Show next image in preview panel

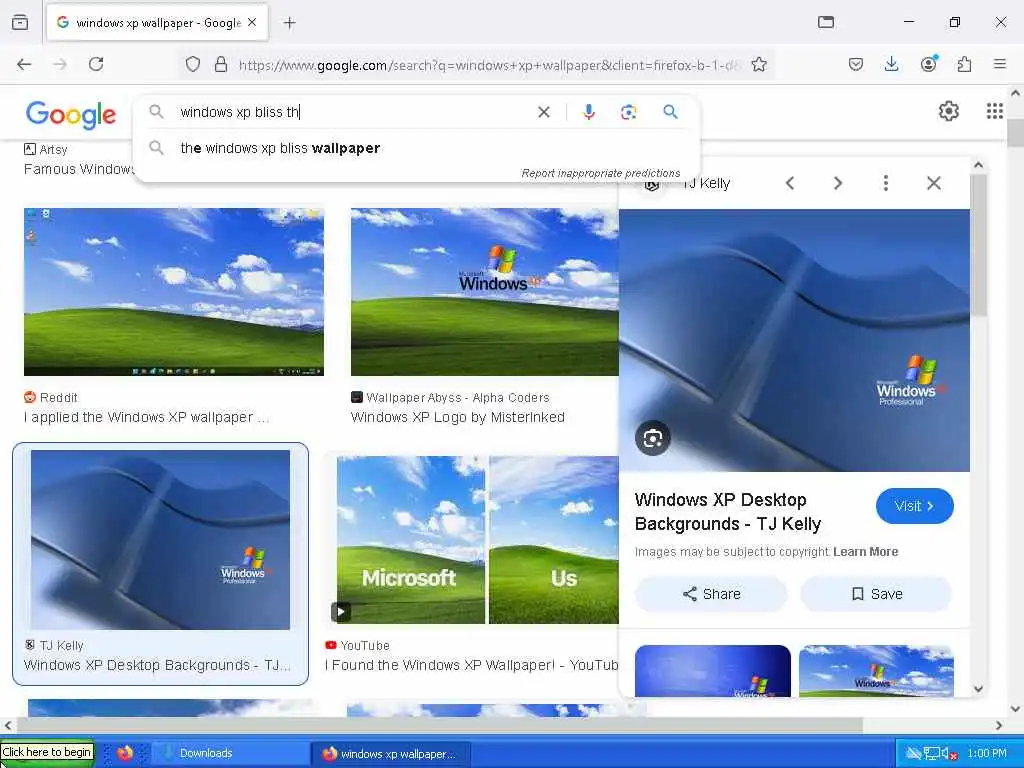pyautogui.click(x=837, y=184)
